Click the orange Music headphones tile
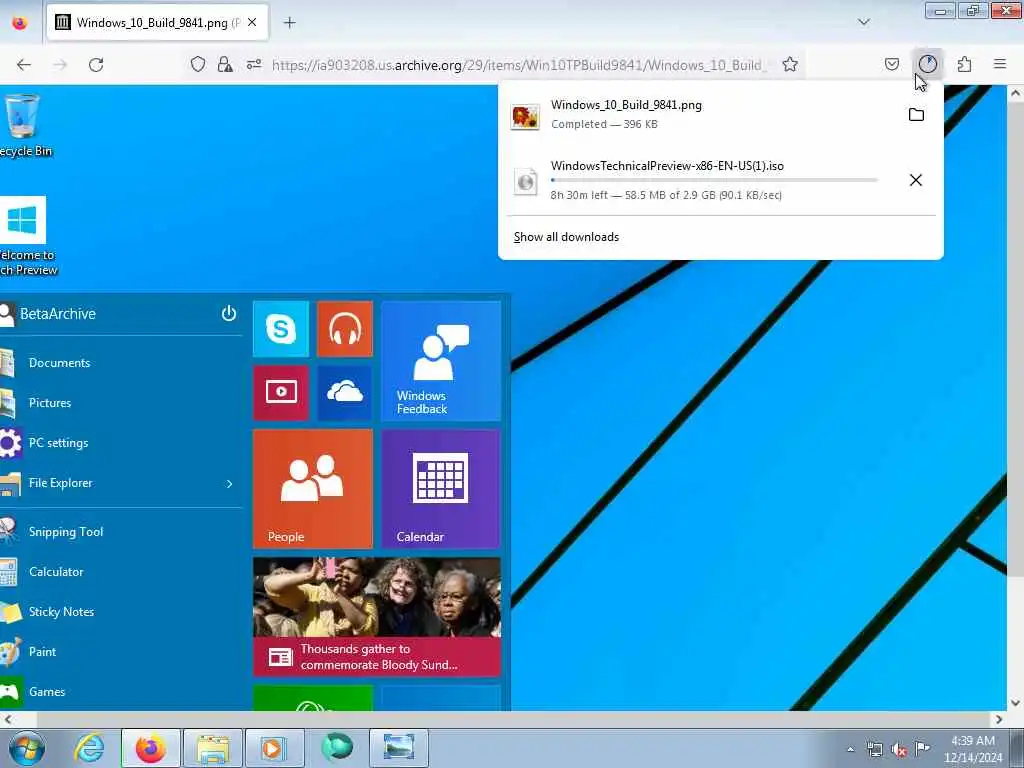The image size is (1024, 768). [x=345, y=329]
